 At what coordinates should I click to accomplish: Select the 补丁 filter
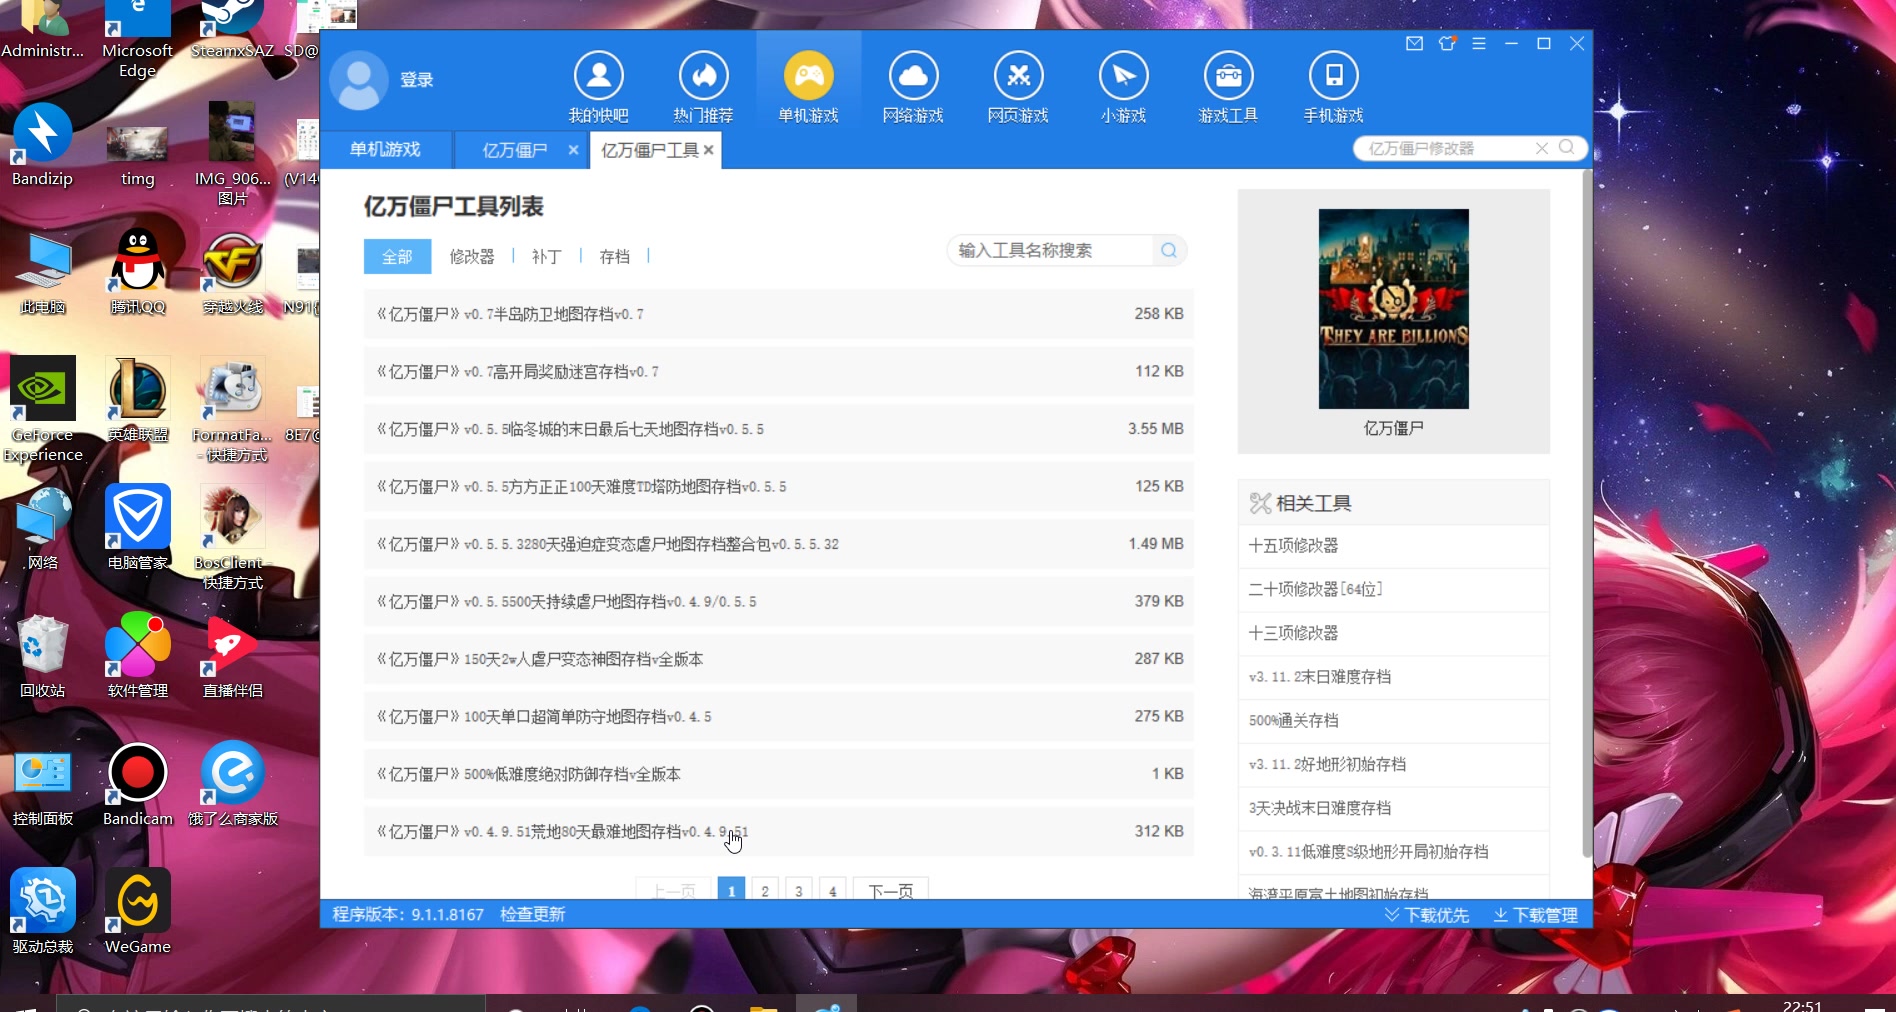(x=546, y=257)
